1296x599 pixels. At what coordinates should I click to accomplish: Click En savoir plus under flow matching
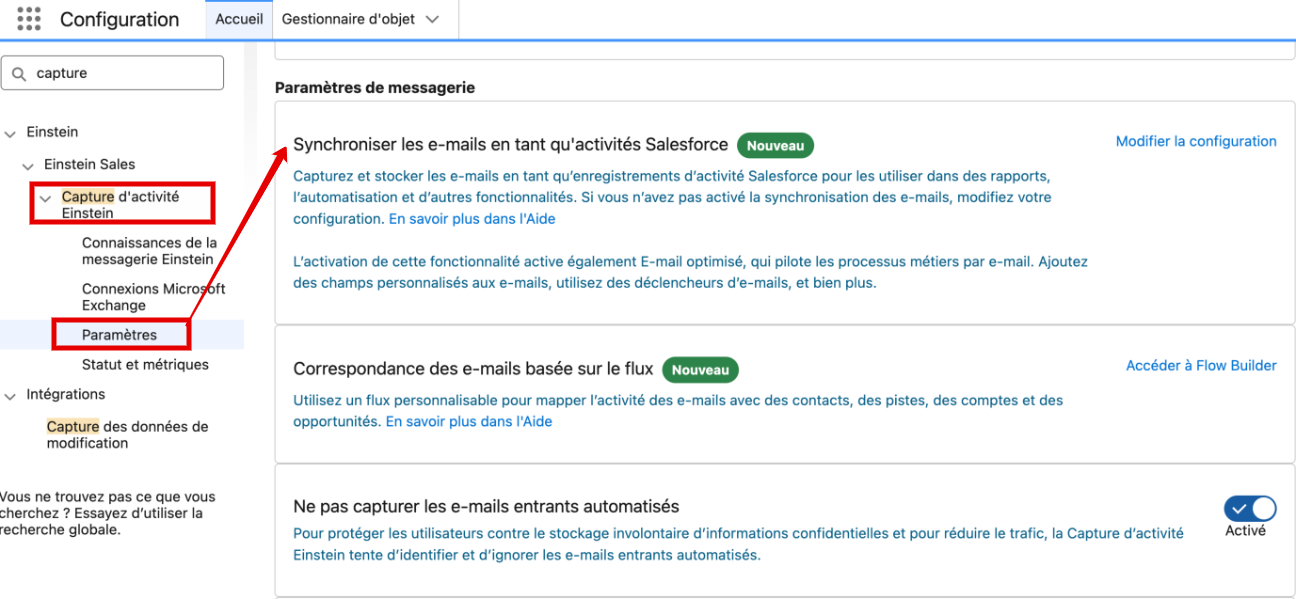pyautogui.click(x=469, y=422)
